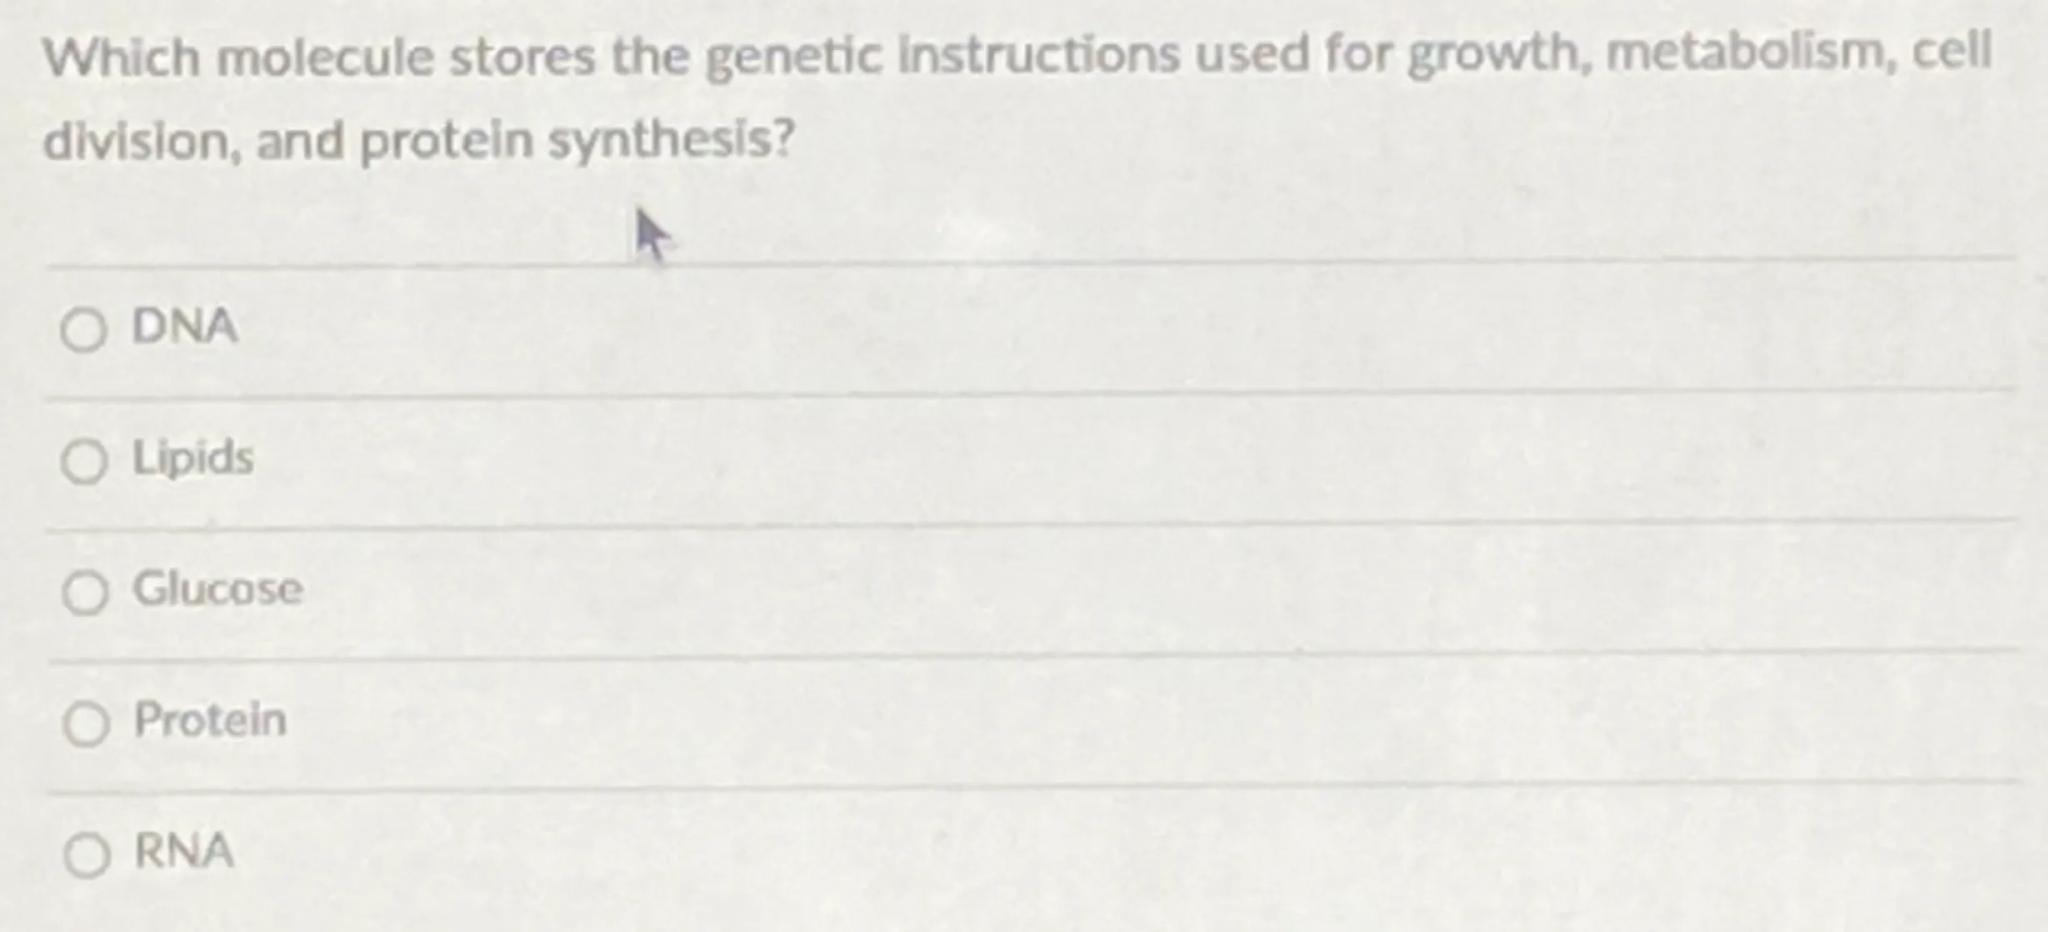The height and width of the screenshot is (932, 2048).
Task: Click the Lipids answer label text
Action: [193, 458]
